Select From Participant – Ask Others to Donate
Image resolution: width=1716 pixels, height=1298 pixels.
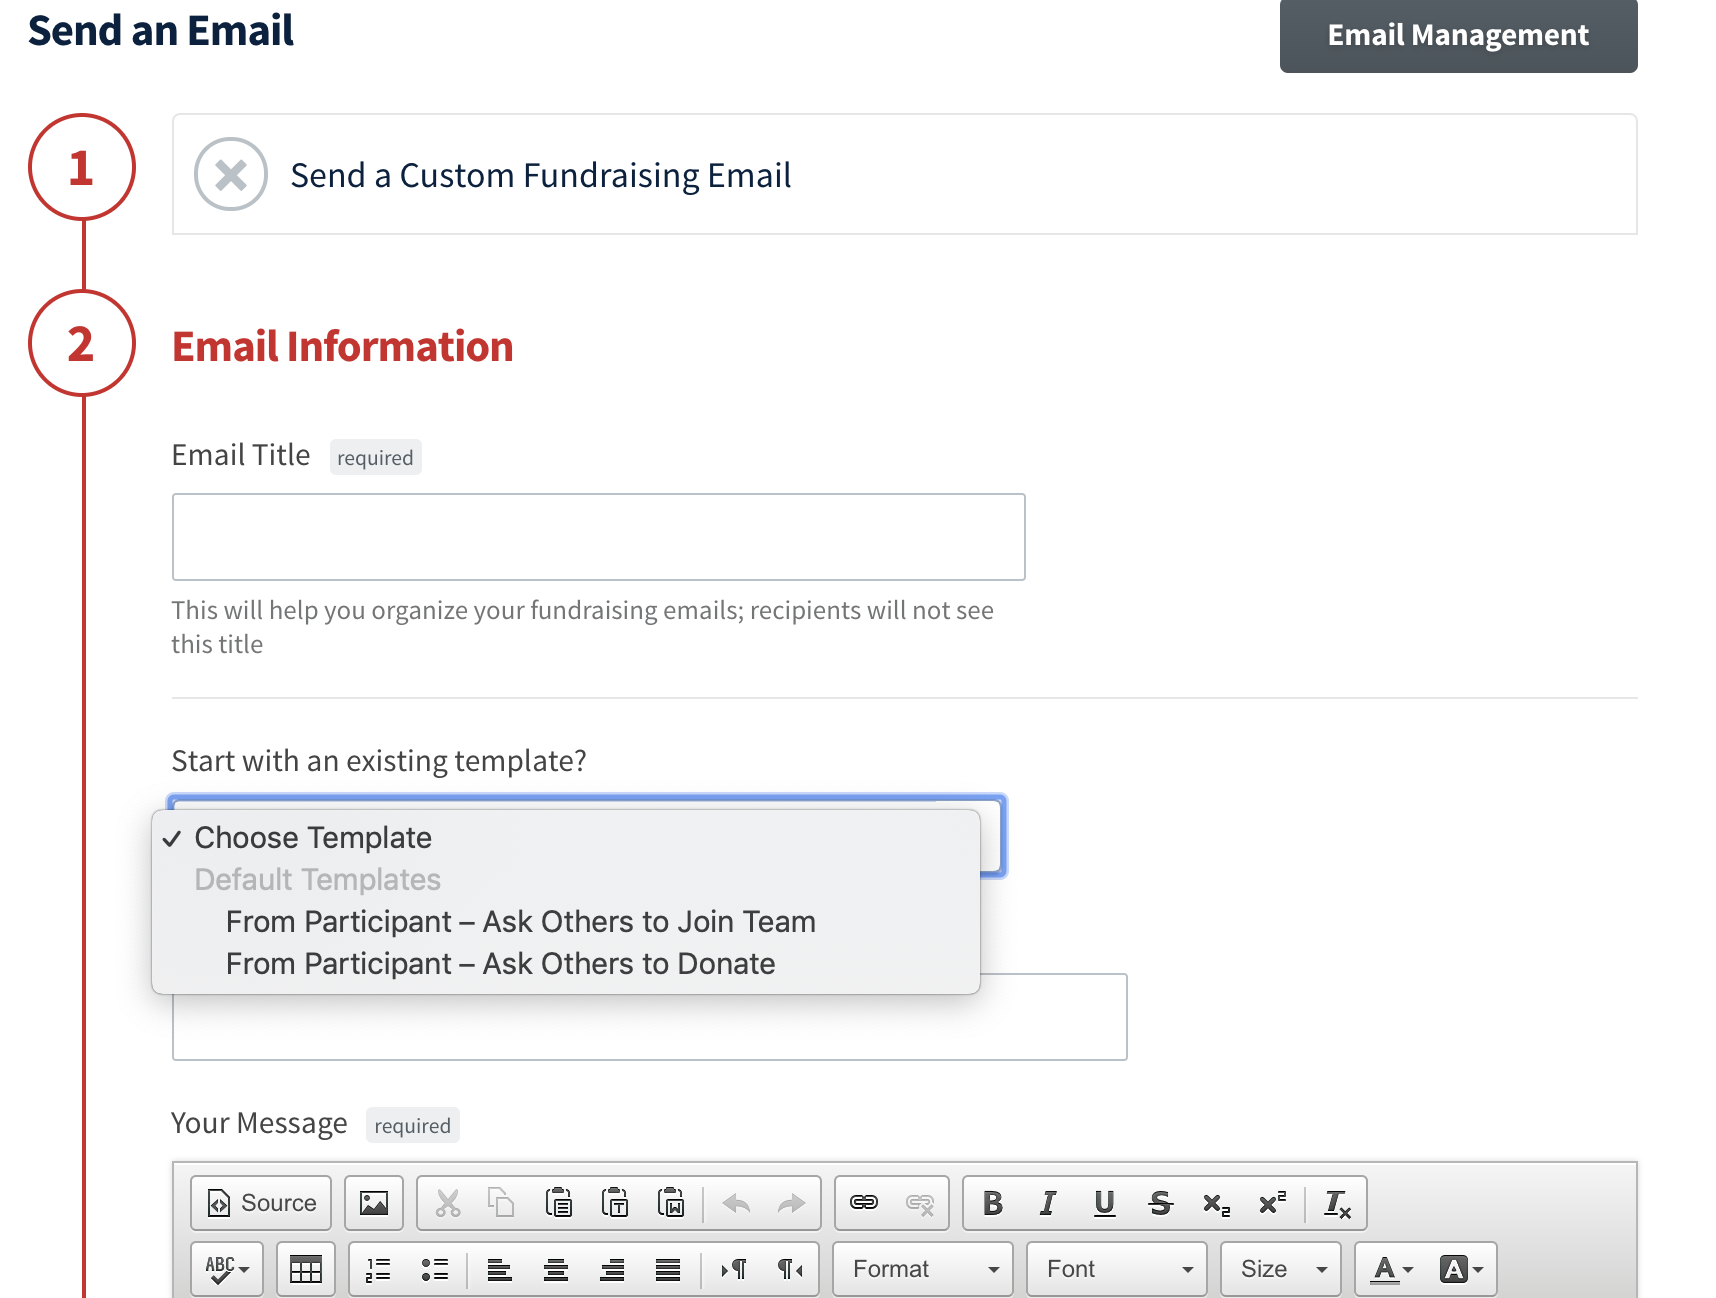coord(566,963)
